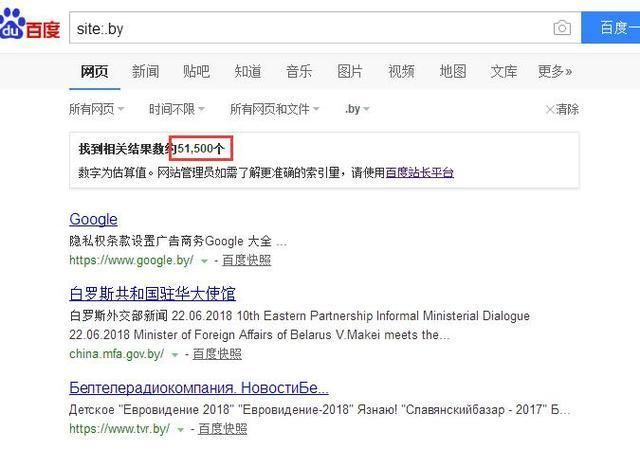Click the https://www.google.by/ URL
The height and width of the screenshot is (449, 640).
[x=131, y=260]
